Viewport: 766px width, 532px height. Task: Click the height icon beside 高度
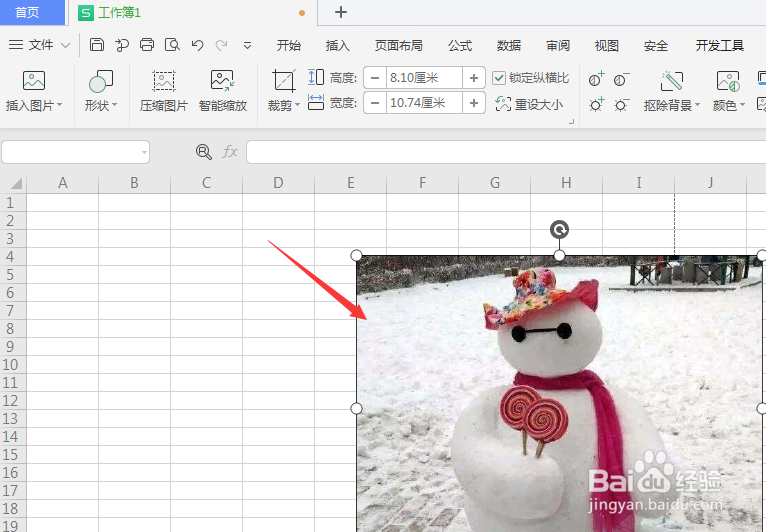coord(316,77)
